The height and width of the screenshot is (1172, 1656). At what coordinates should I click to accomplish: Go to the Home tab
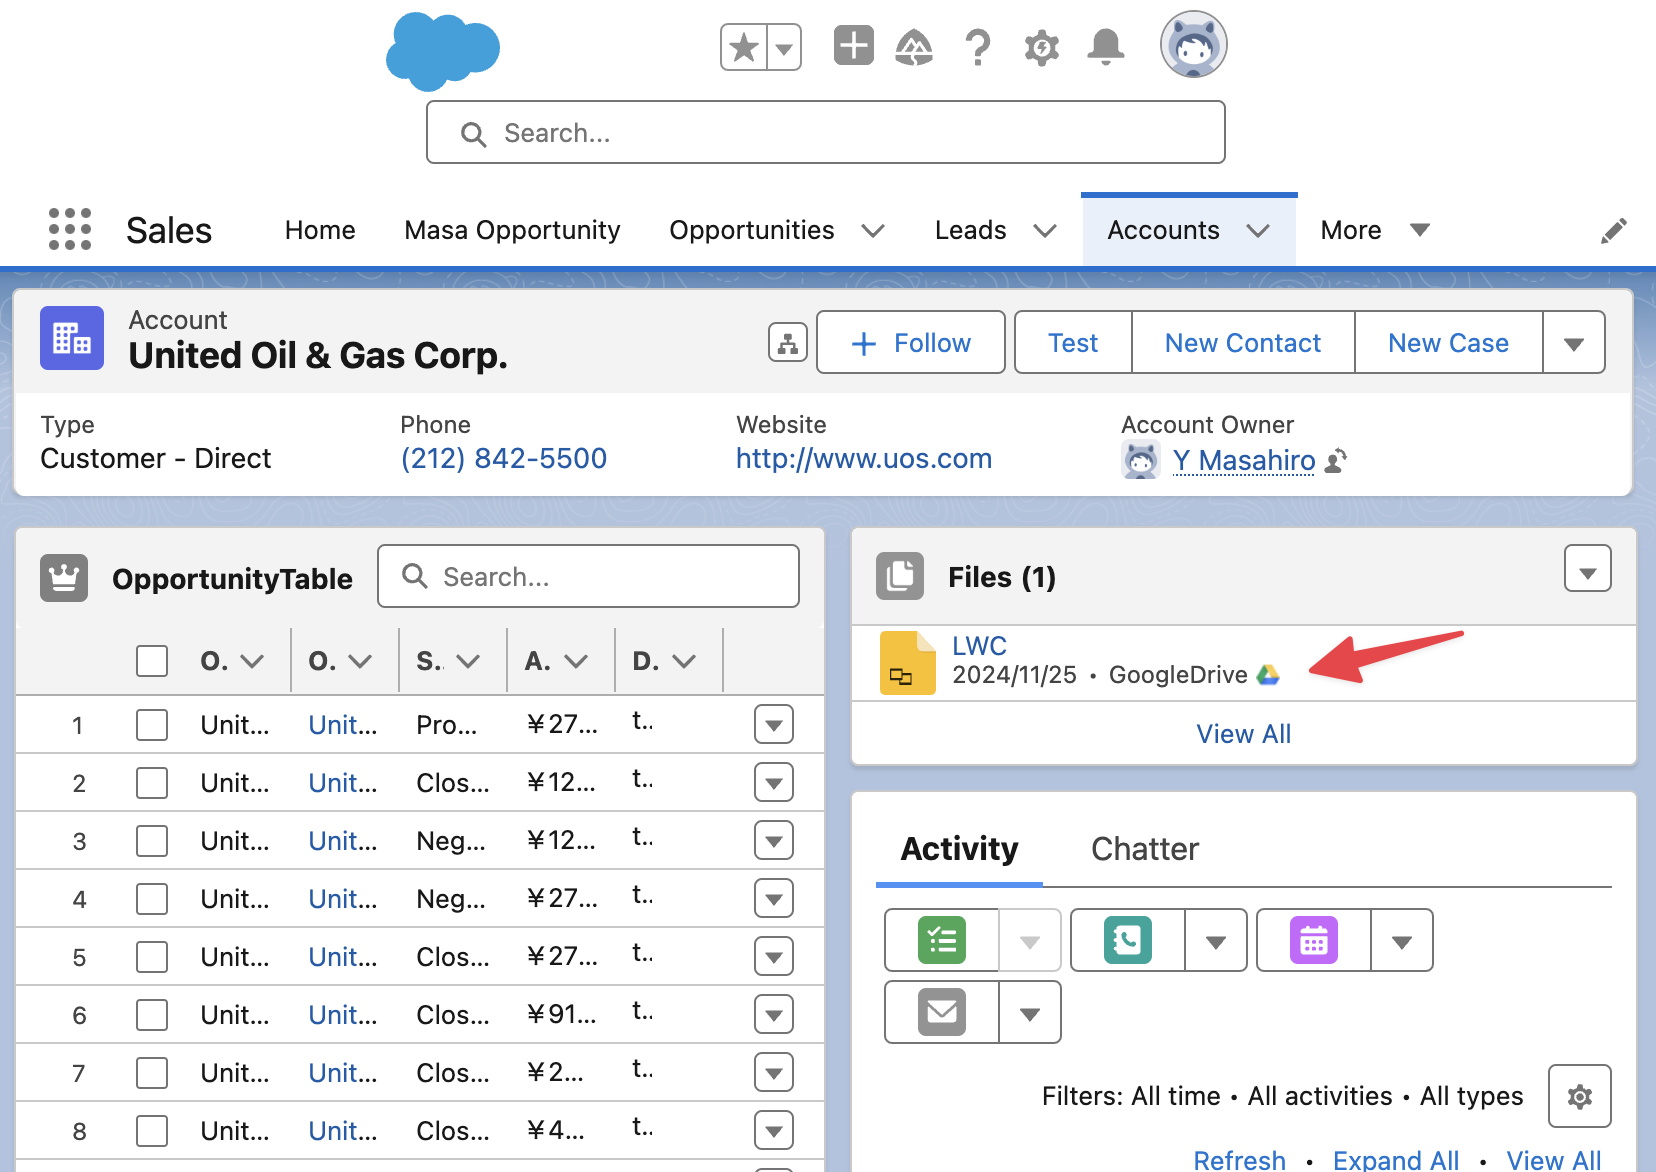click(320, 230)
